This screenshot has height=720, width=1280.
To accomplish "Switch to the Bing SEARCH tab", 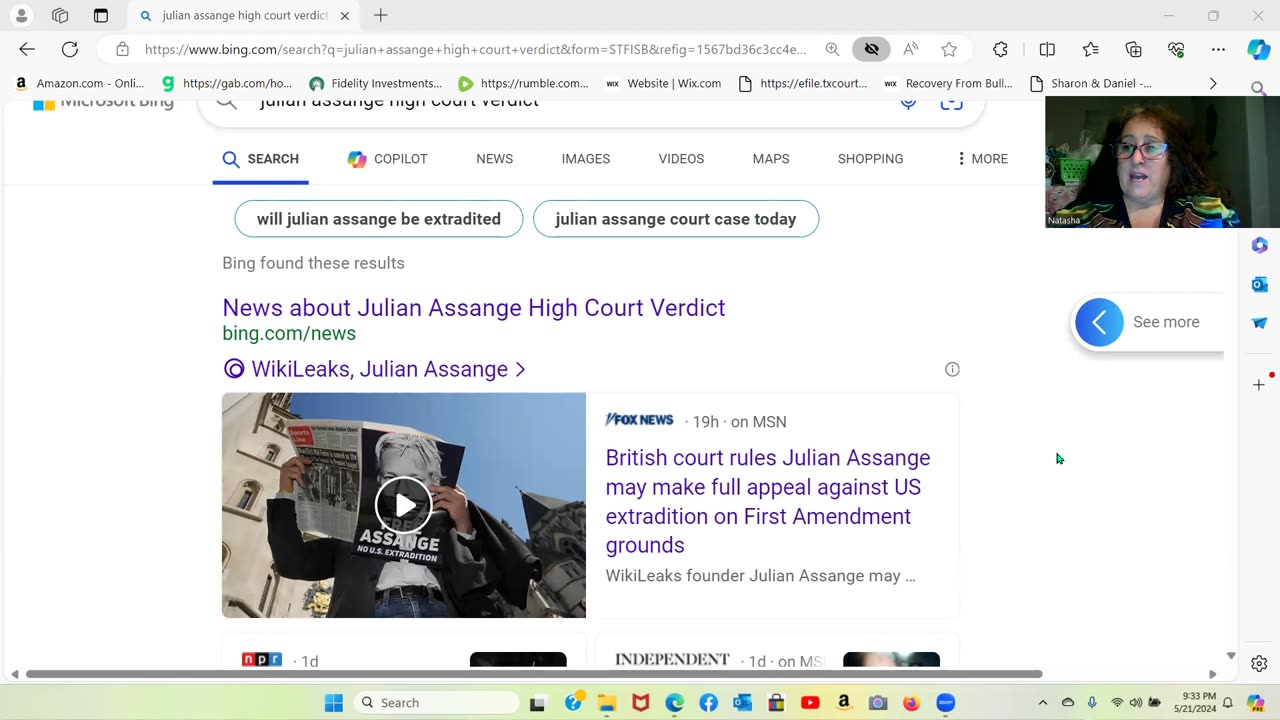I will tap(261, 159).
